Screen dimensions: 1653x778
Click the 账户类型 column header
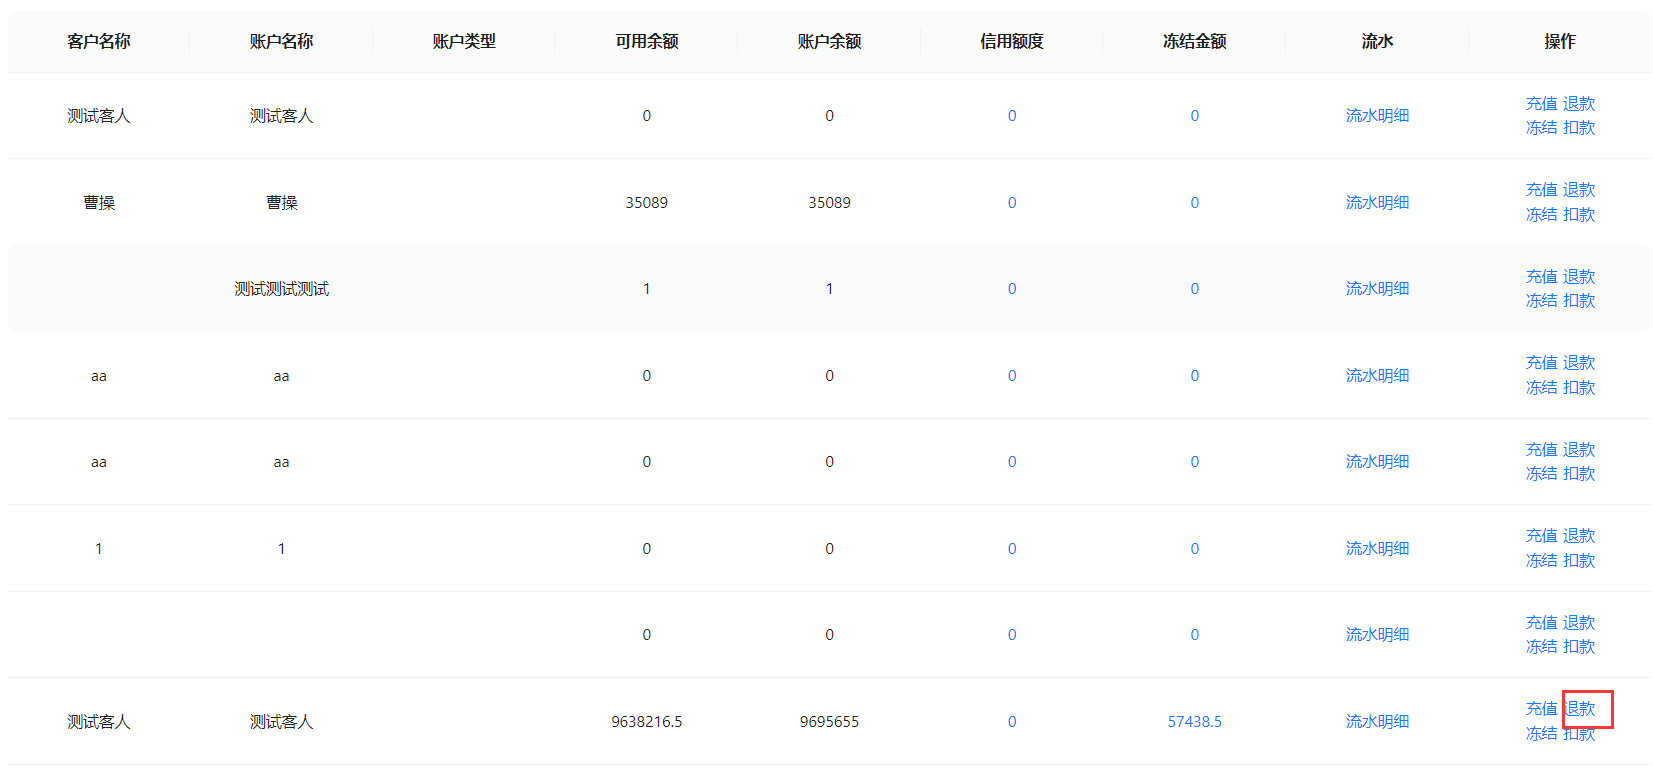[x=464, y=41]
